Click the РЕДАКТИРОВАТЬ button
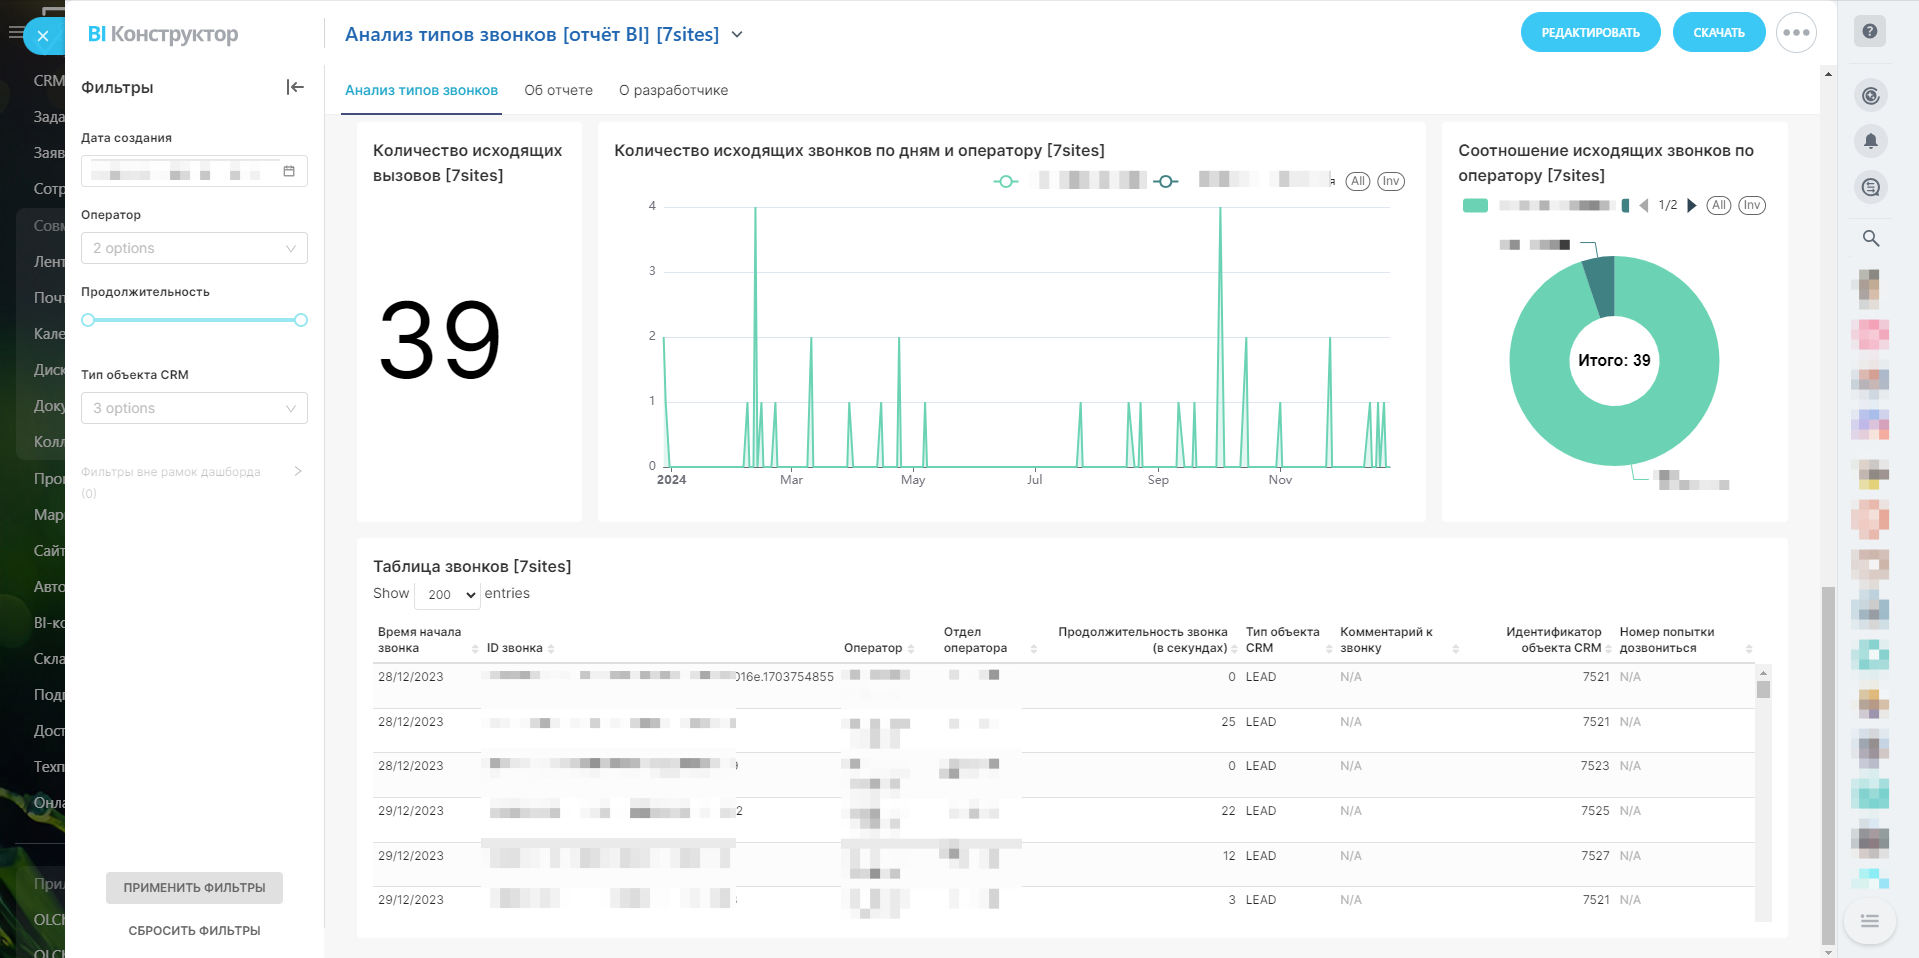This screenshot has height=958, width=1919. coord(1590,33)
